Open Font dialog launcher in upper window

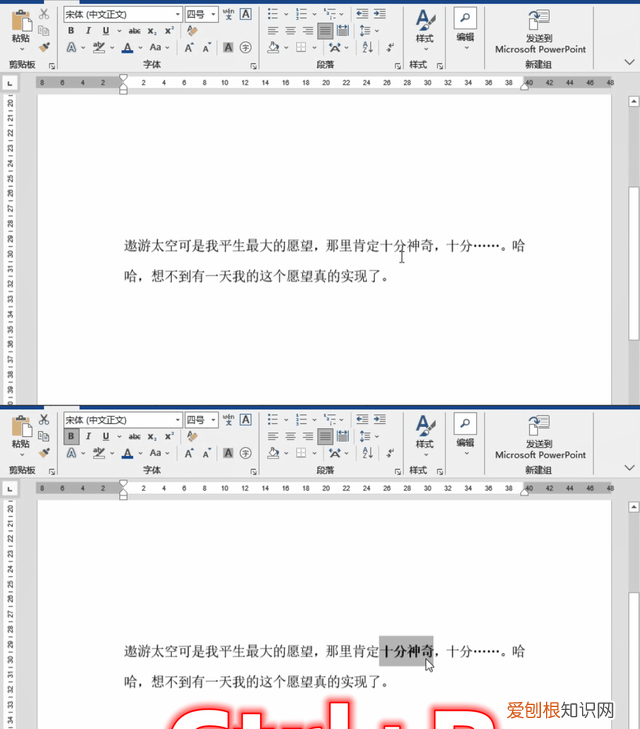(253, 66)
